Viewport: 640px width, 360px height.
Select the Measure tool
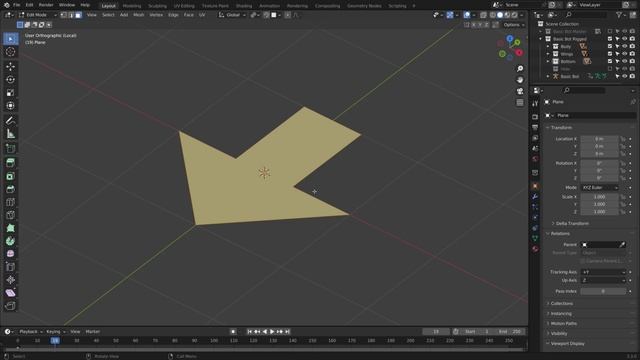11,134
